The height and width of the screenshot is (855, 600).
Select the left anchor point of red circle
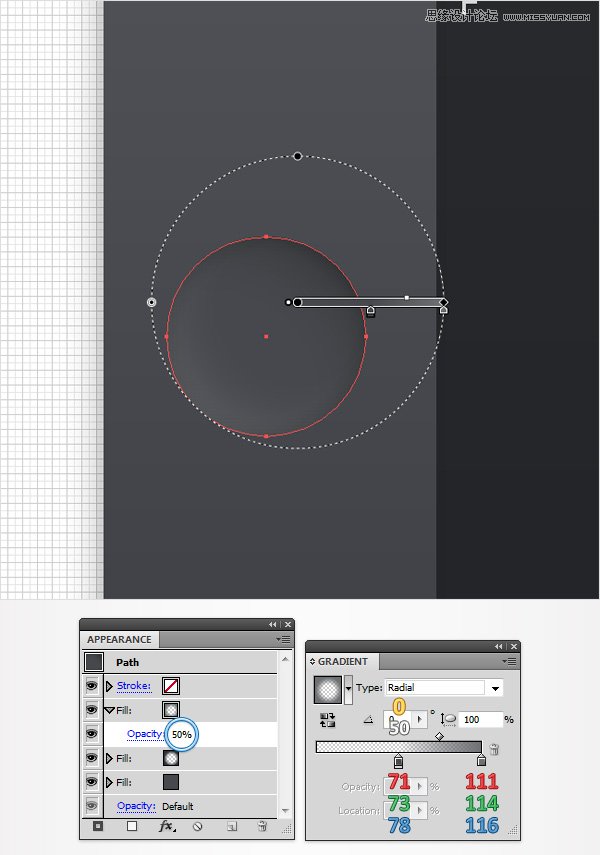tap(166, 336)
